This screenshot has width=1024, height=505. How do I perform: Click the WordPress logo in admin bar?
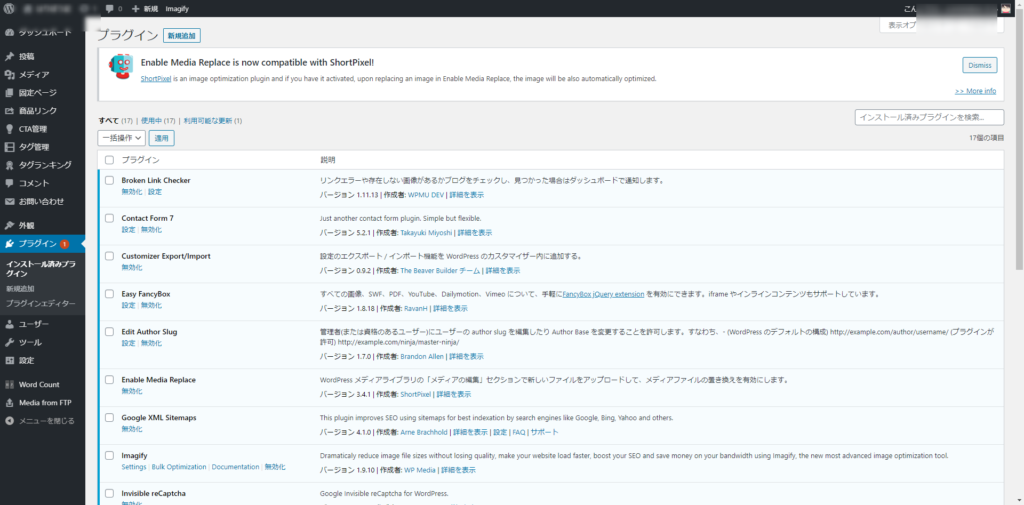click(9, 9)
